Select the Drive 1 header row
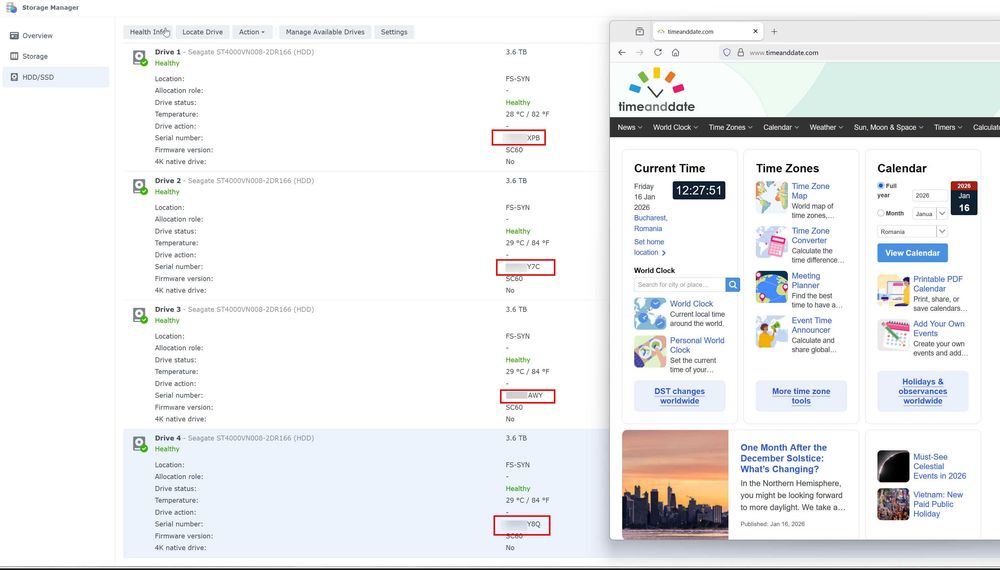The height and width of the screenshot is (570, 1000). pyautogui.click(x=366, y=57)
